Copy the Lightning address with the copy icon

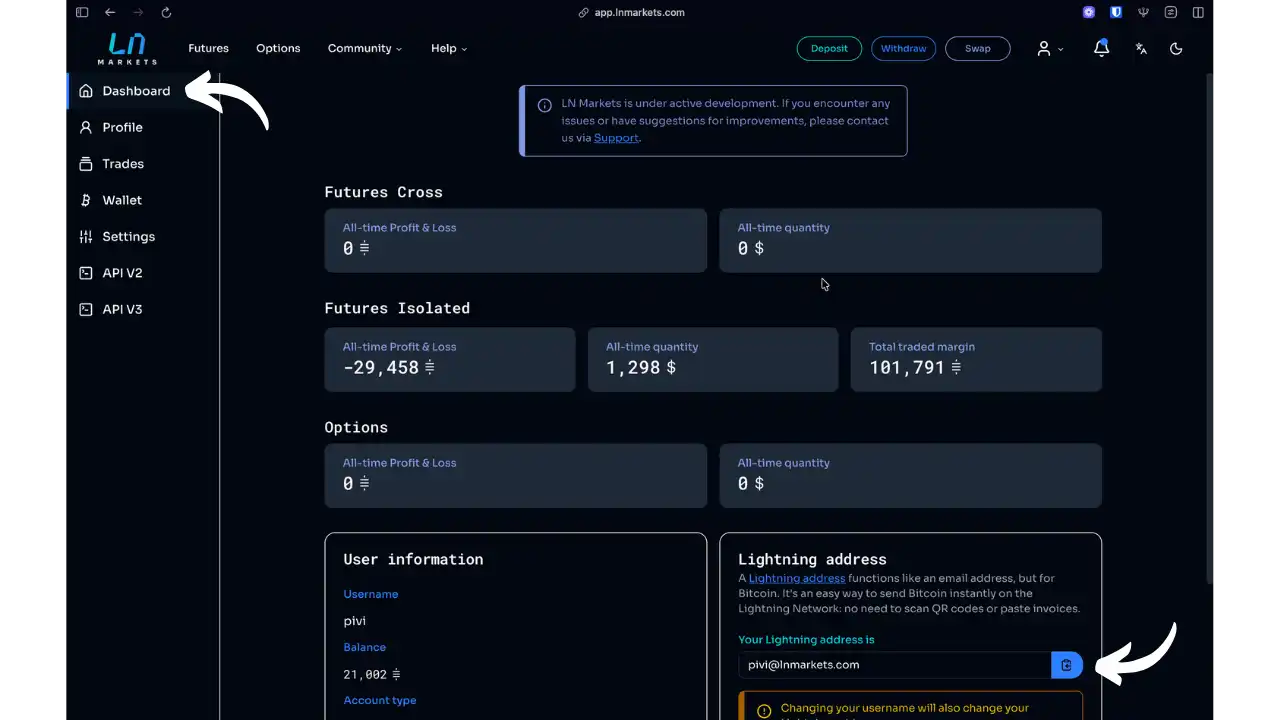1066,664
